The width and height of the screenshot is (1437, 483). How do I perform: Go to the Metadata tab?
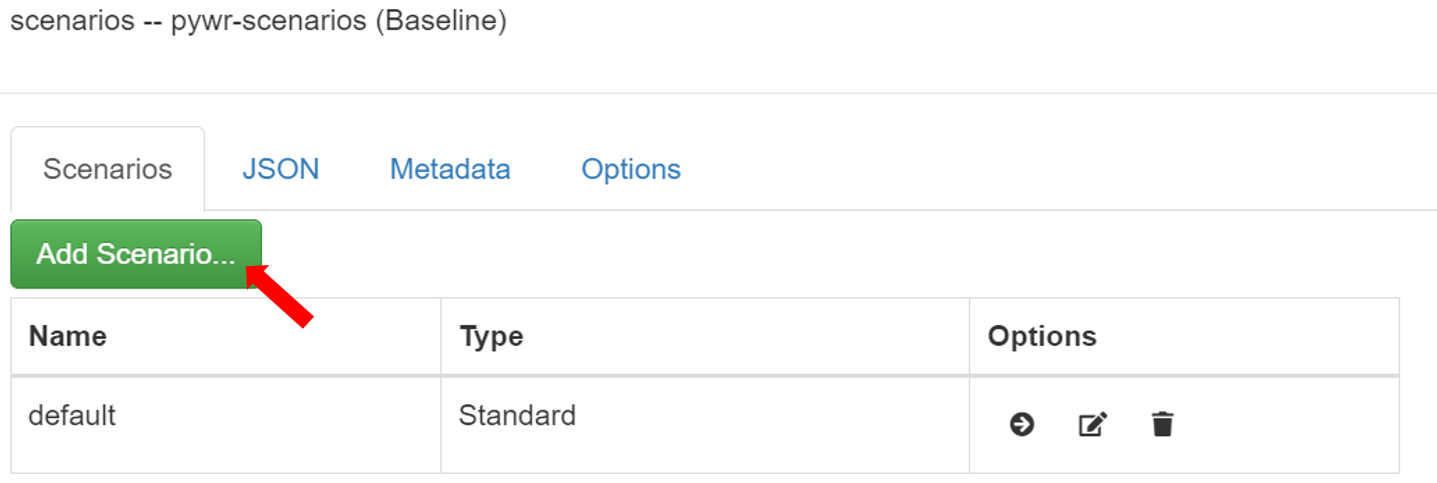click(450, 169)
